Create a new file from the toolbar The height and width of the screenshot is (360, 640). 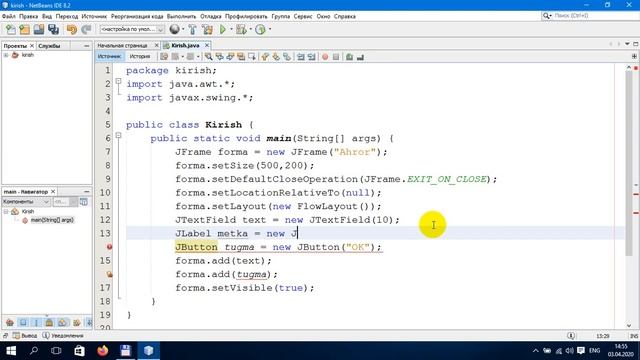pyautogui.click(x=11, y=29)
